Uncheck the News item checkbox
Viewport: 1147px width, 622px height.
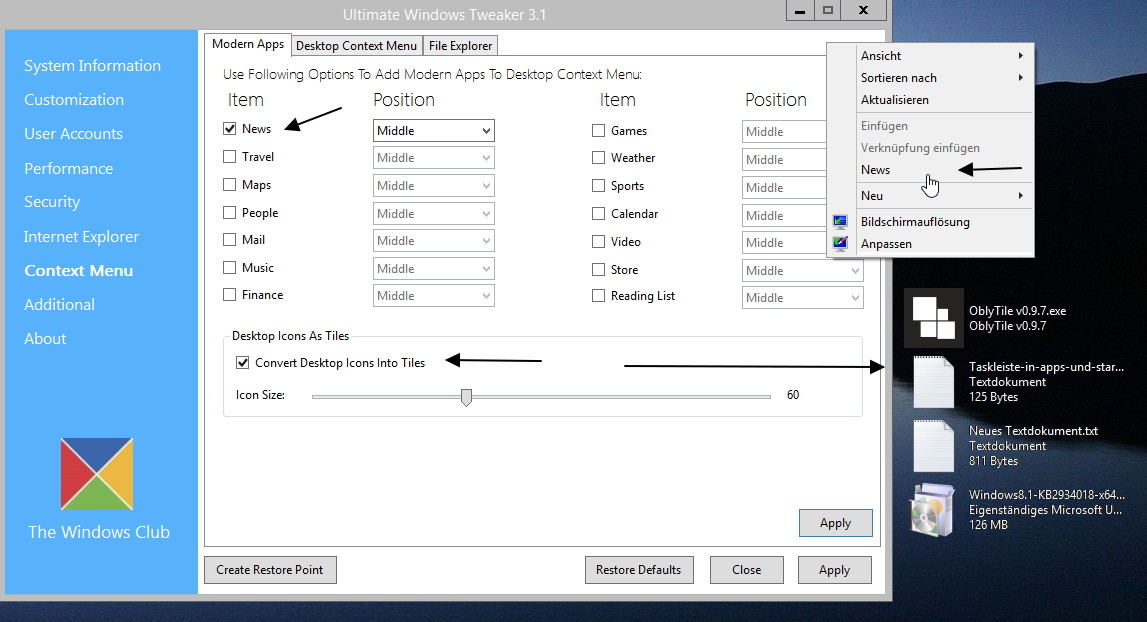(x=230, y=129)
